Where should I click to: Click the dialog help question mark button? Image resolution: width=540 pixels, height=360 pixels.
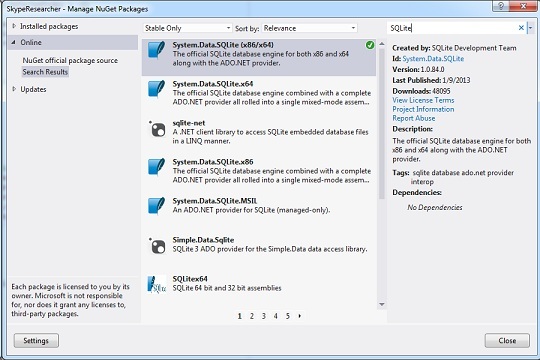click(x=501, y=6)
